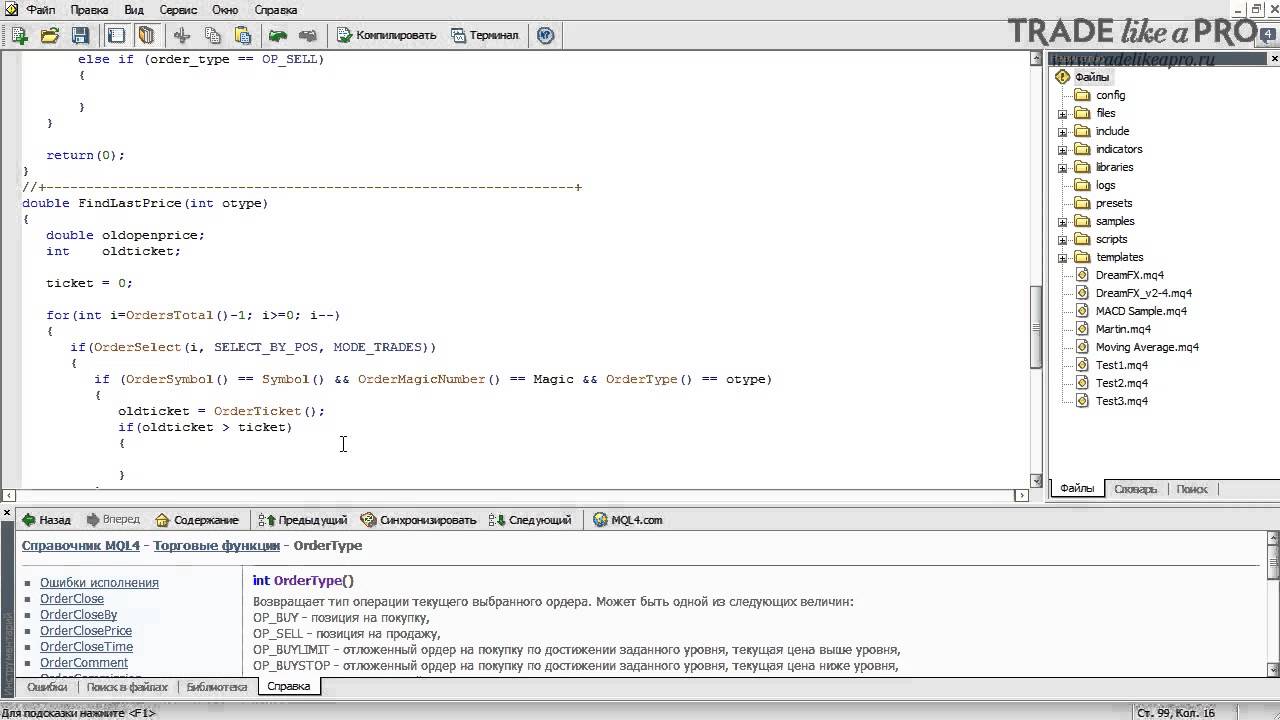Viewport: 1280px width, 720px height.
Task: Select Moving Average.mq4 file
Action: pos(1147,347)
